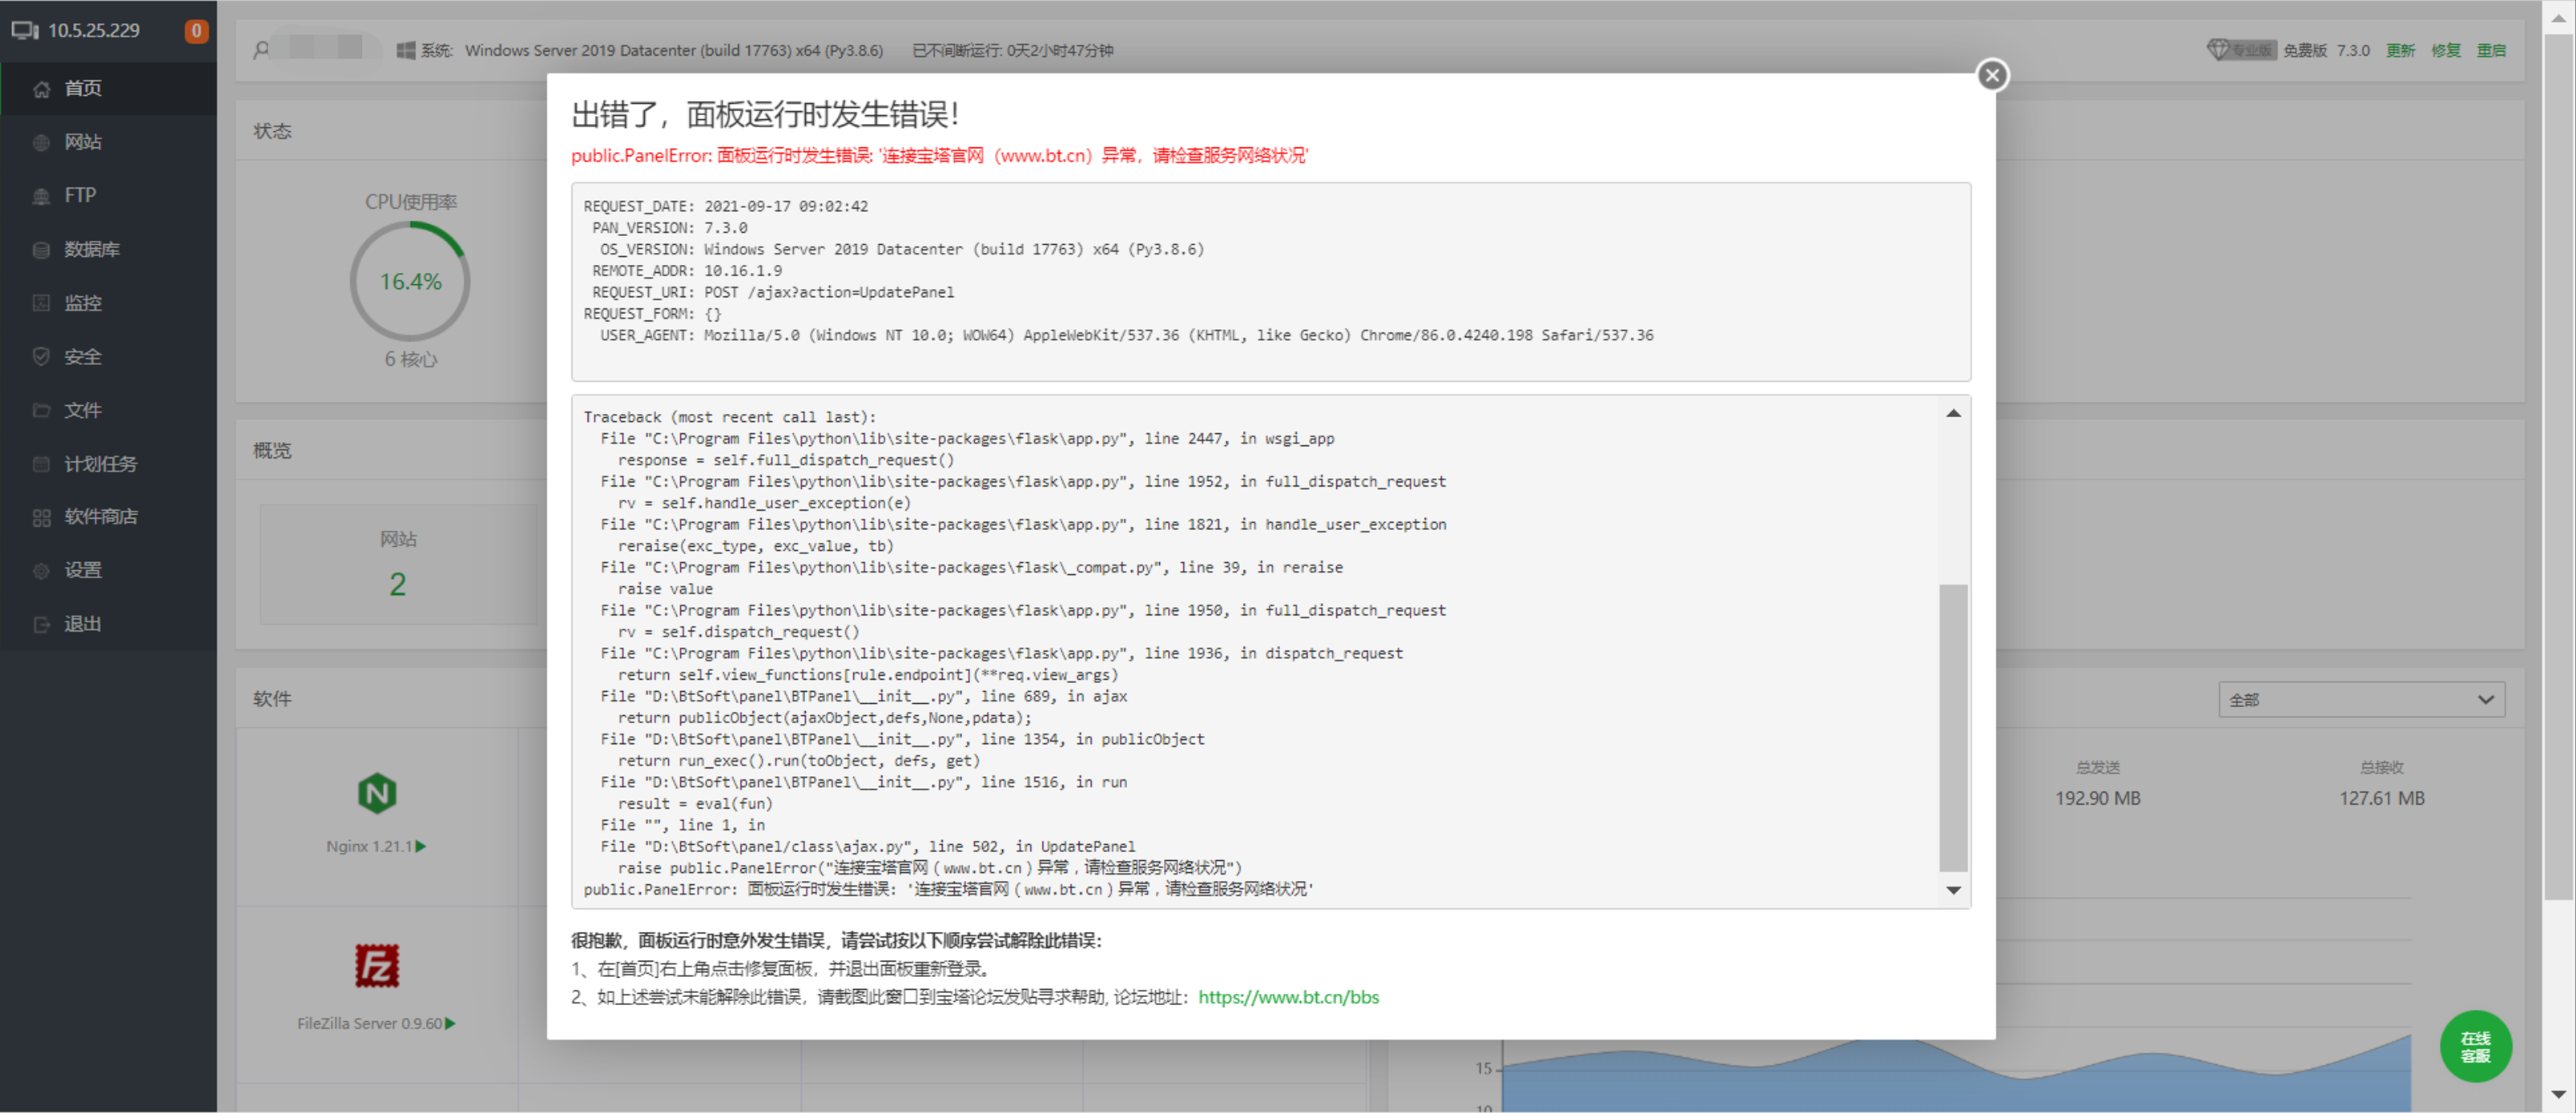Click the 修复 repair link
The height and width of the screenshot is (1113, 2576).
tap(2446, 50)
